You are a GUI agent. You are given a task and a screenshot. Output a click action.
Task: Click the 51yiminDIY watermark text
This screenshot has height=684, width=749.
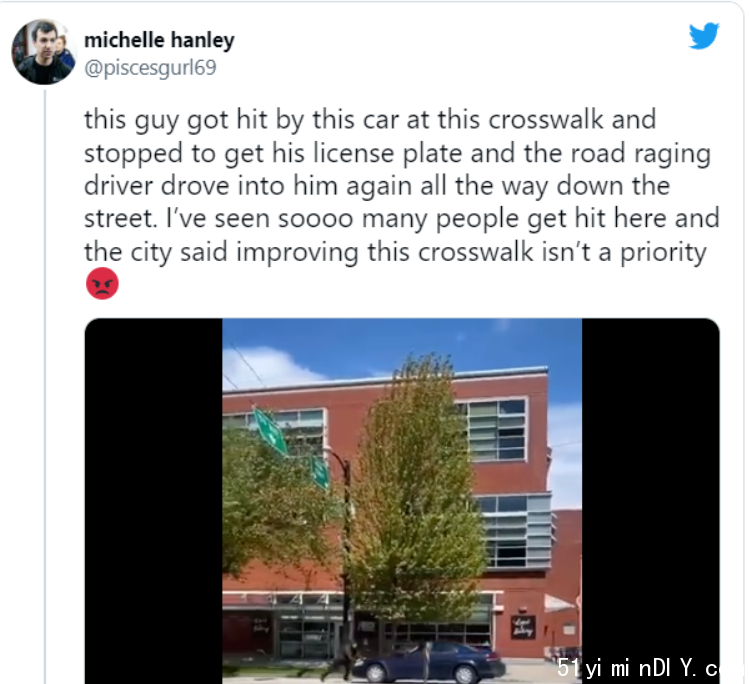tap(638, 668)
